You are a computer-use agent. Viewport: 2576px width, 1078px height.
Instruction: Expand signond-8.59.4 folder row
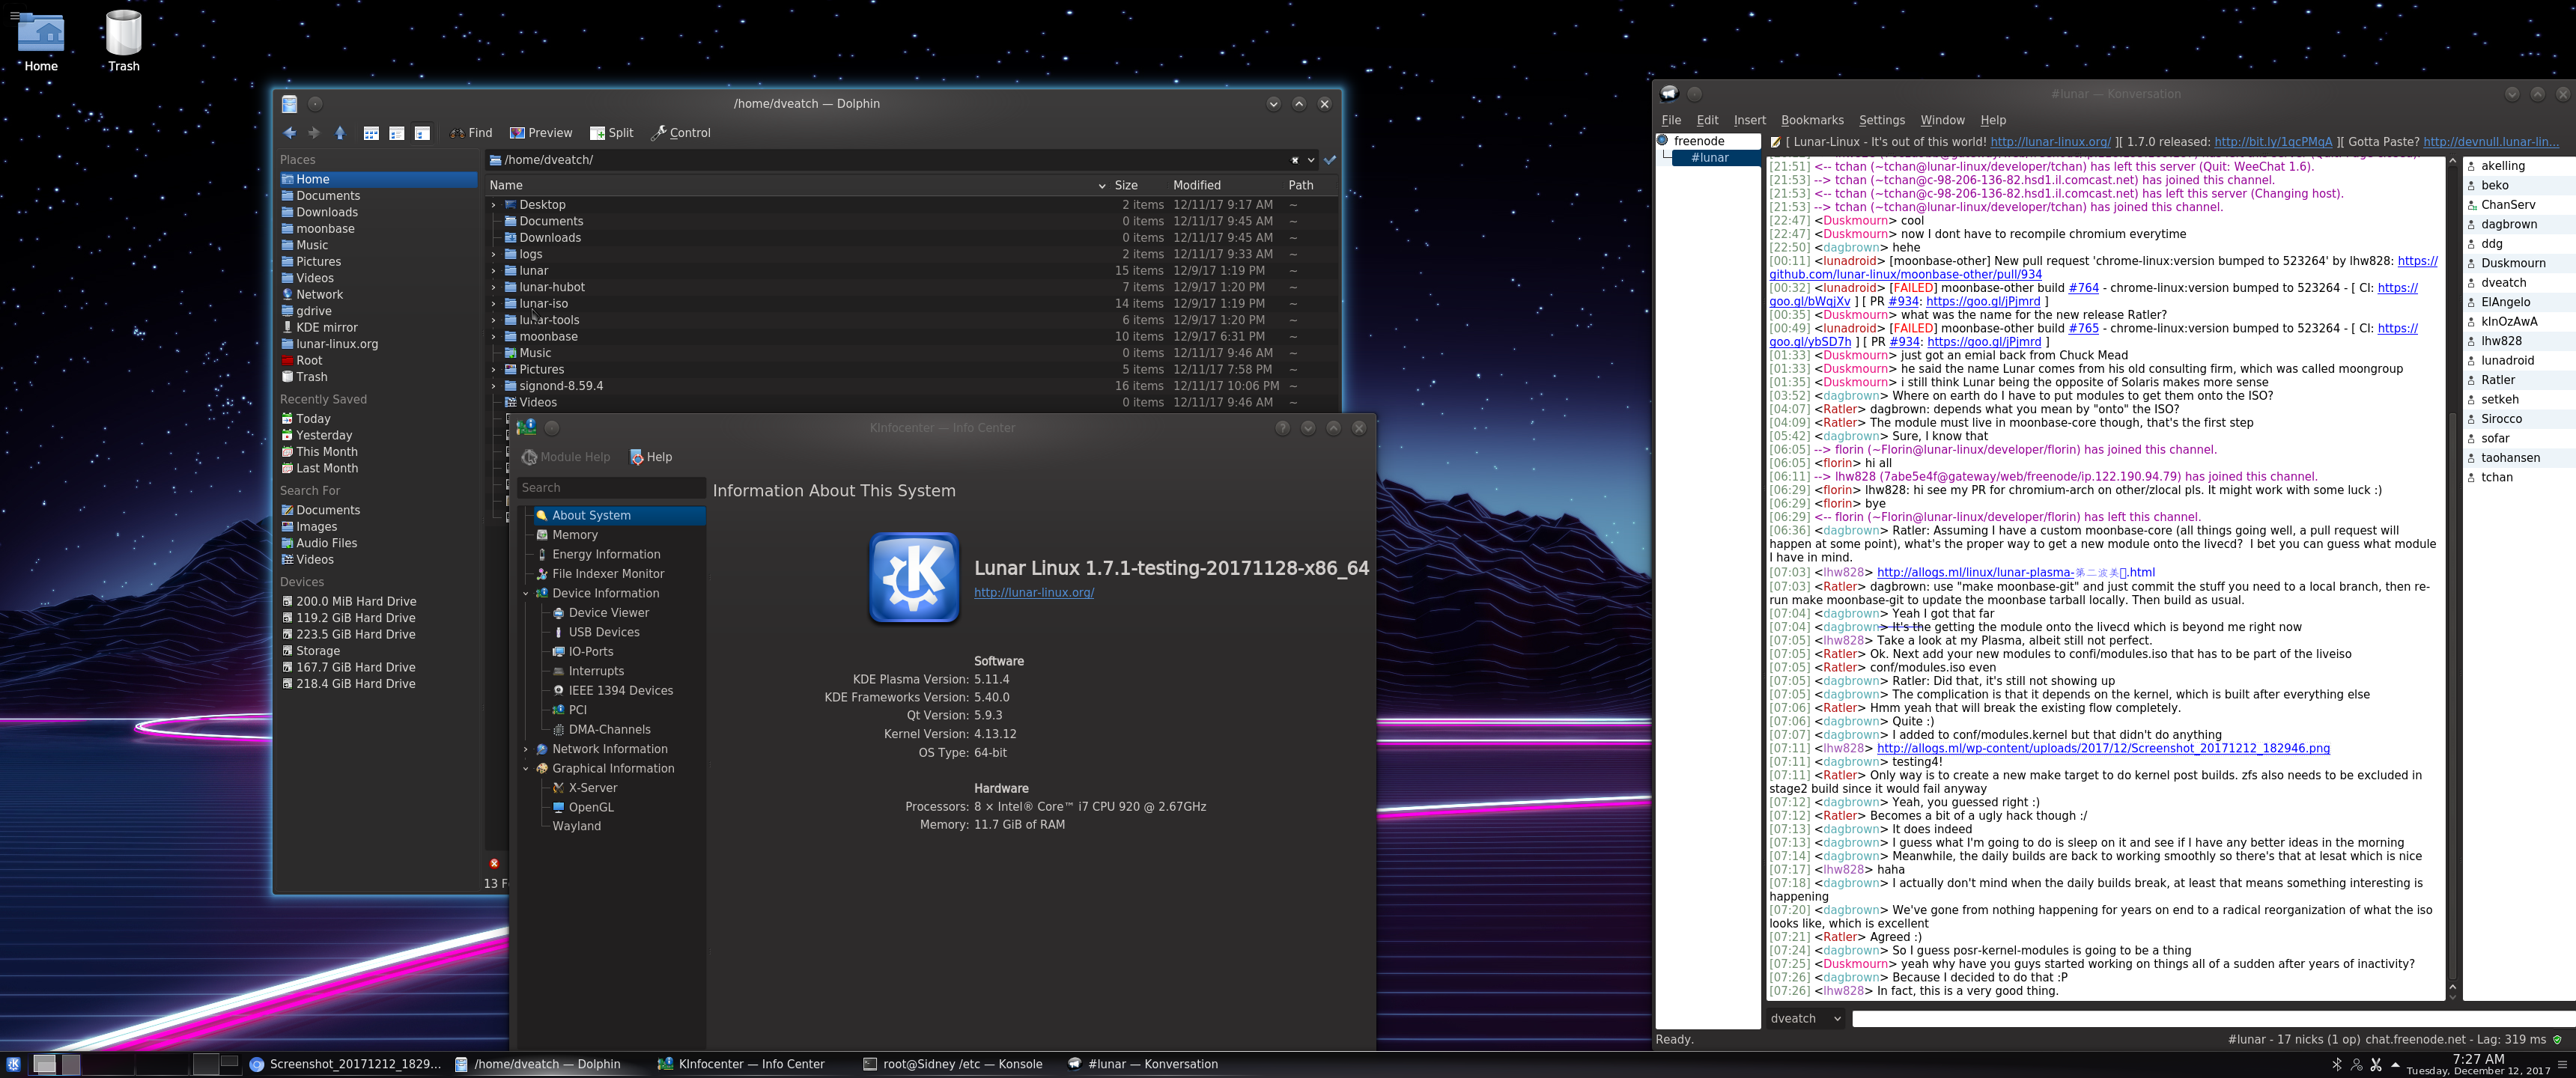(493, 386)
